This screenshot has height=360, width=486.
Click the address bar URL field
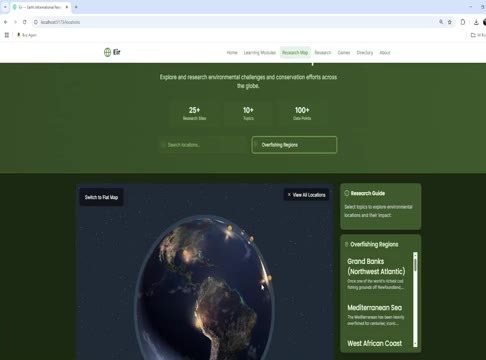click(x=233, y=22)
